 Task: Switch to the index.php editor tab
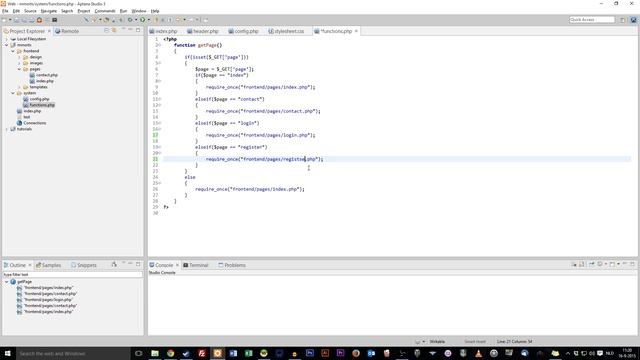[x=163, y=31]
